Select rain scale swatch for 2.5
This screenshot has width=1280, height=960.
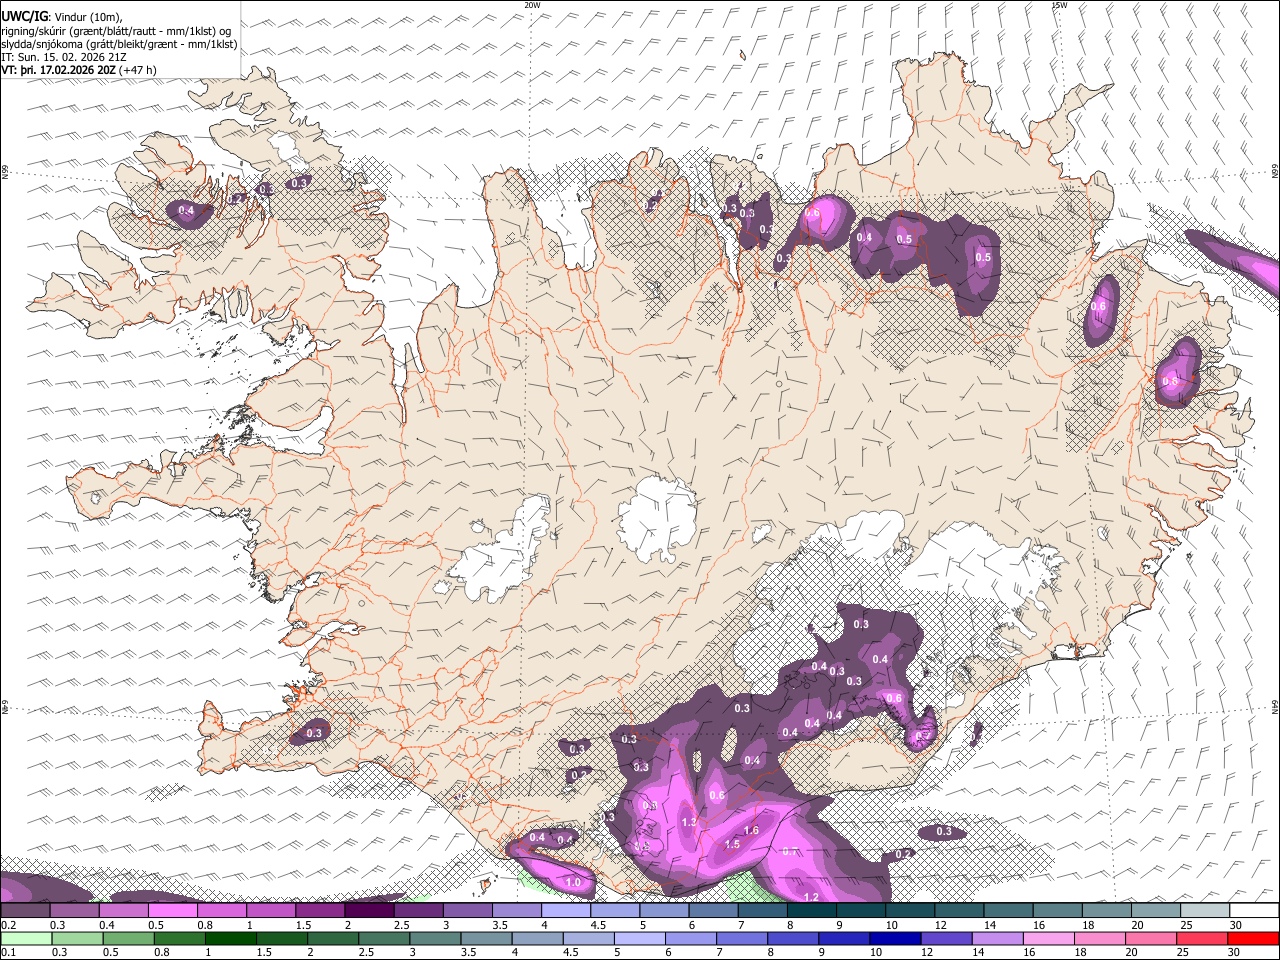[384, 938]
